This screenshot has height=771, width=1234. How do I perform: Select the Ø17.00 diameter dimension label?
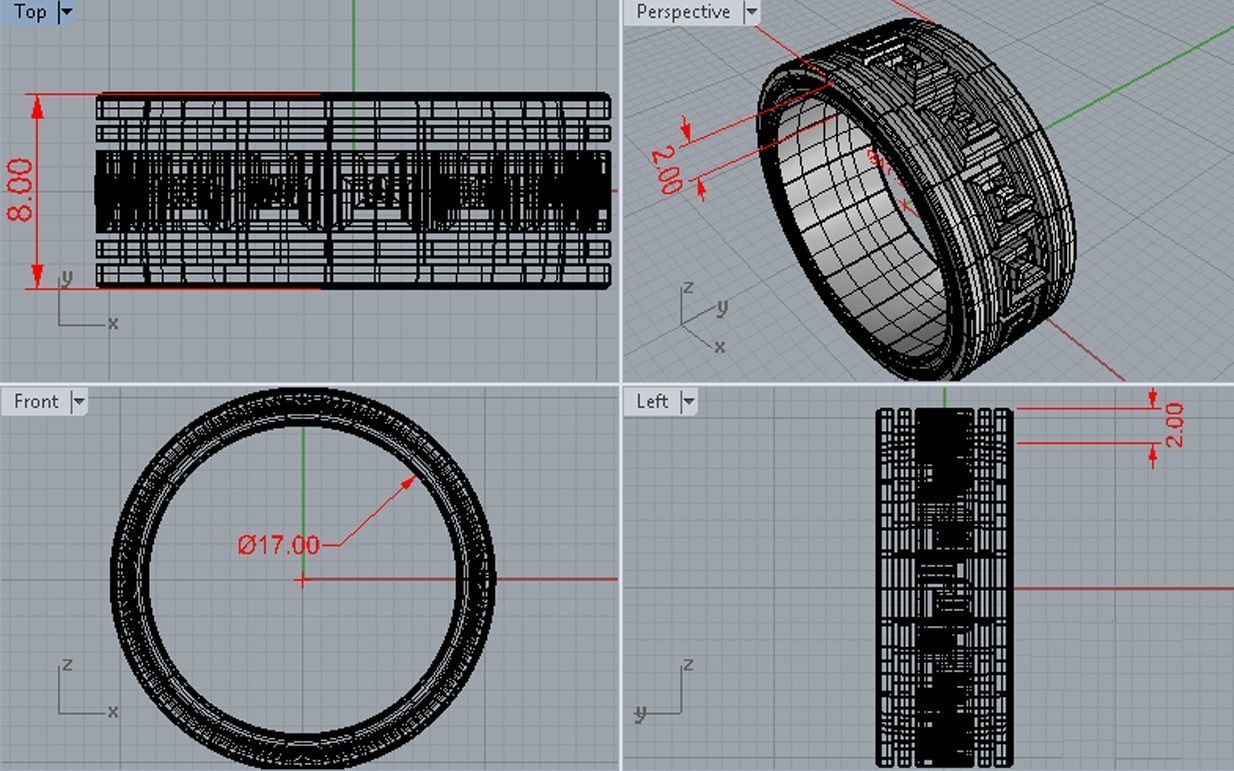[x=279, y=545]
